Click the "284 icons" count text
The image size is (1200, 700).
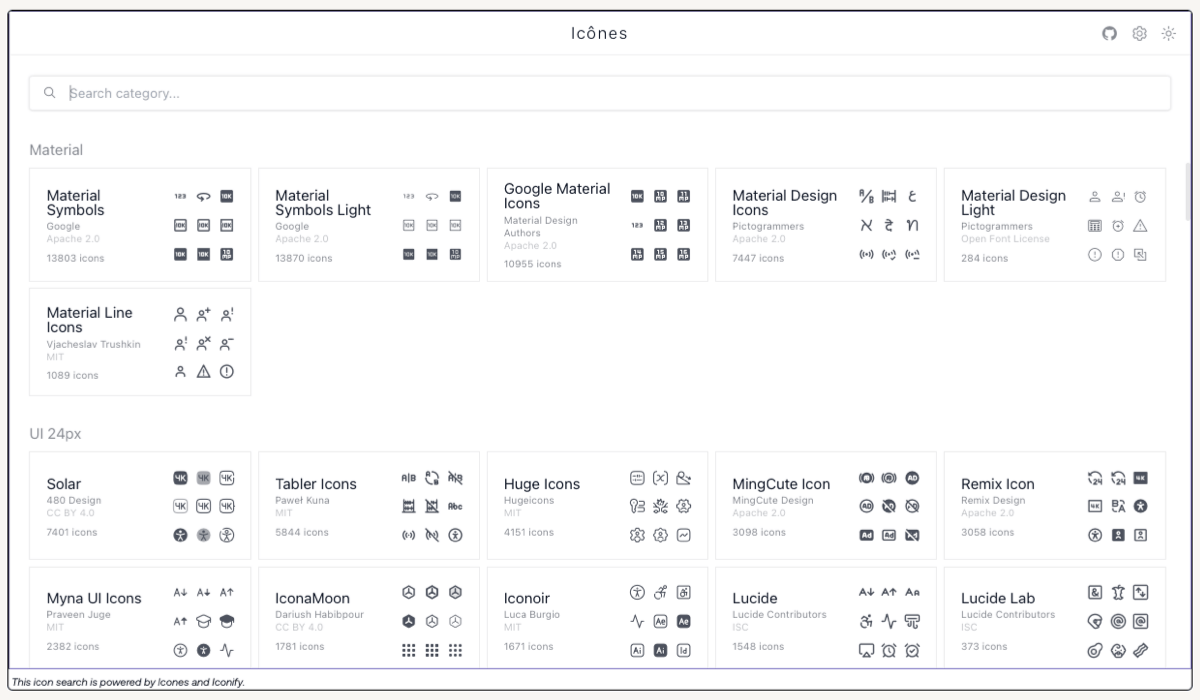(x=984, y=258)
